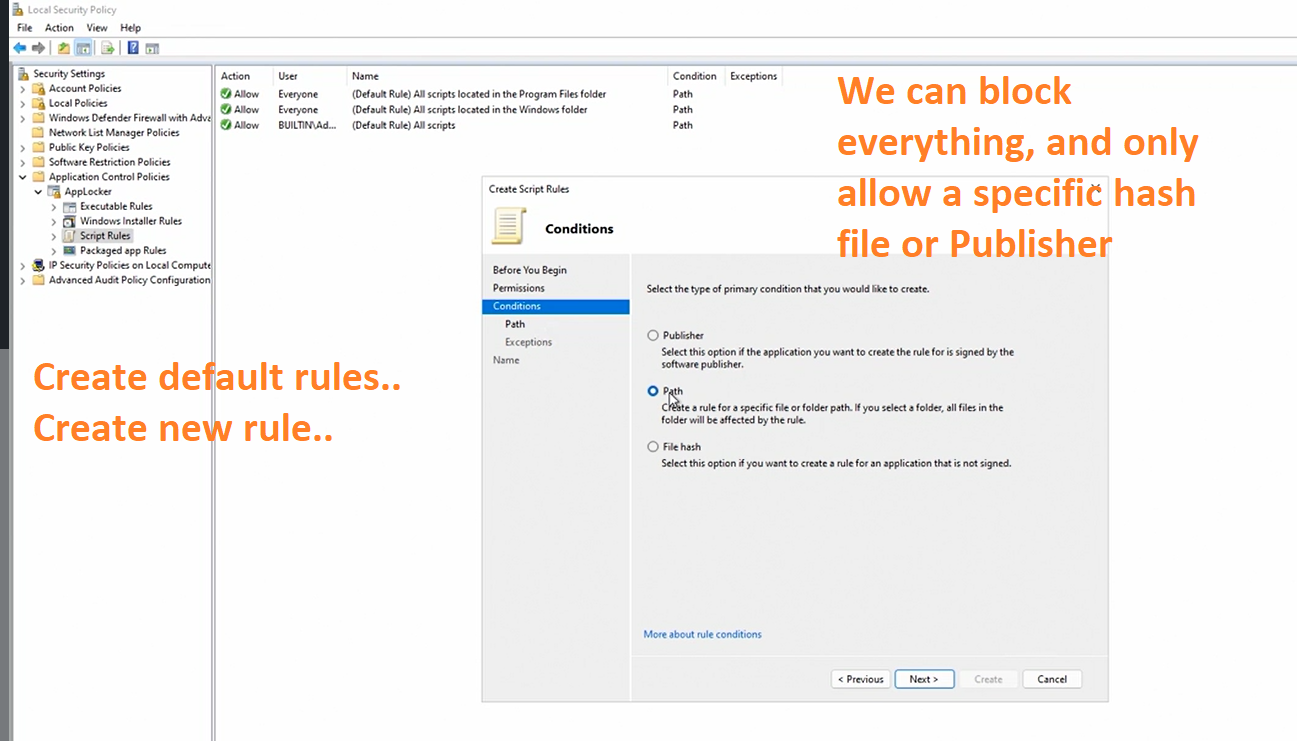The width and height of the screenshot is (1297, 741).
Task: Open the Action menu
Action: tap(59, 28)
